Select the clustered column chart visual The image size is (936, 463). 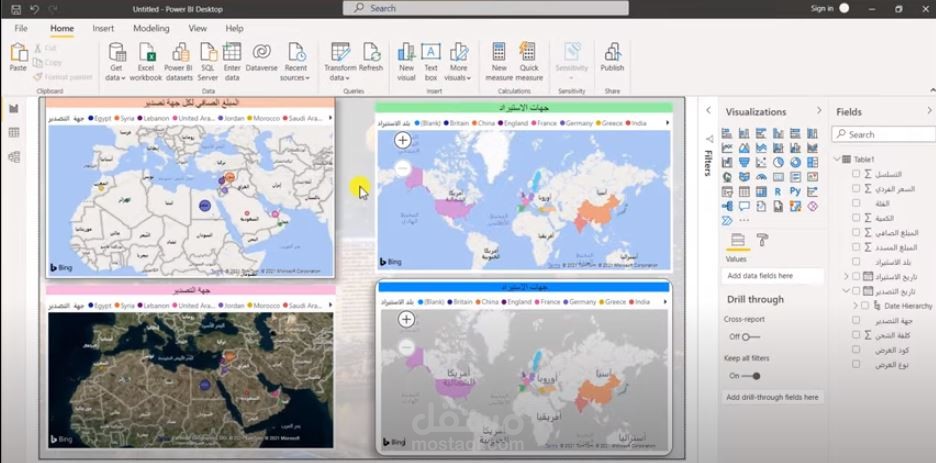pos(778,133)
